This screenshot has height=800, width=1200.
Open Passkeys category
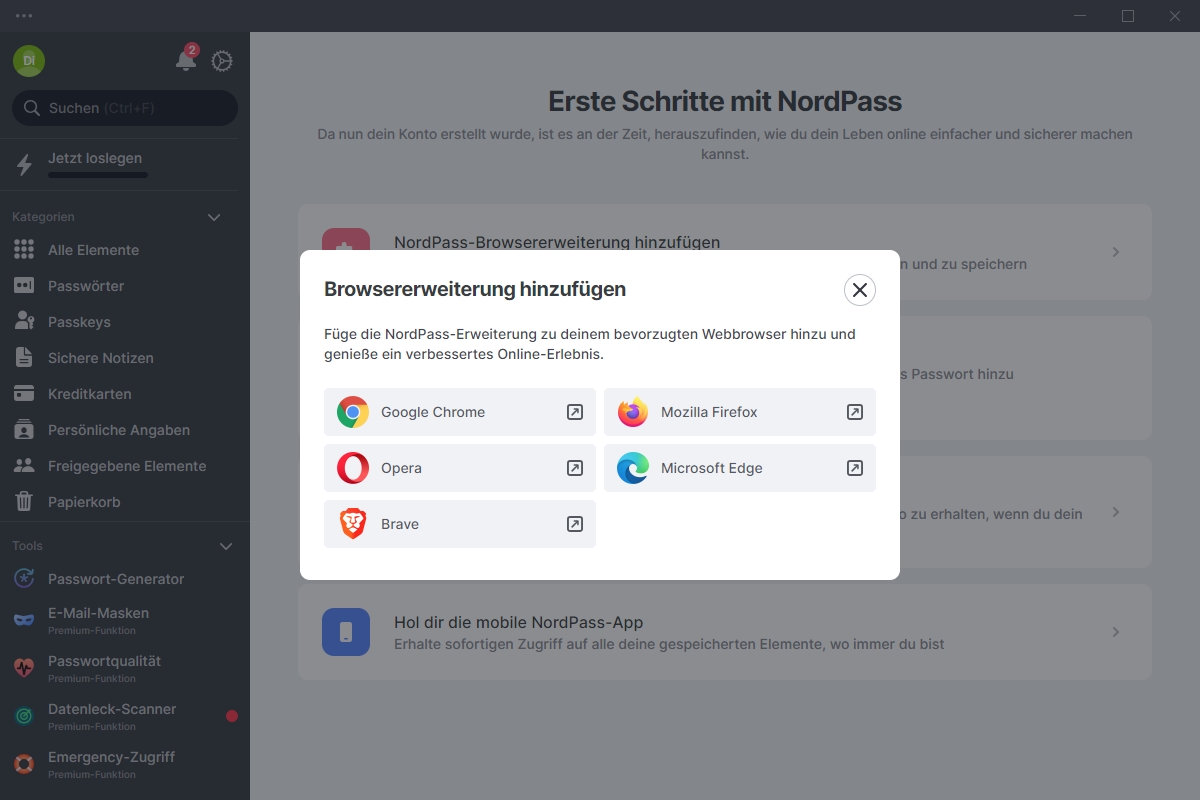[124, 322]
